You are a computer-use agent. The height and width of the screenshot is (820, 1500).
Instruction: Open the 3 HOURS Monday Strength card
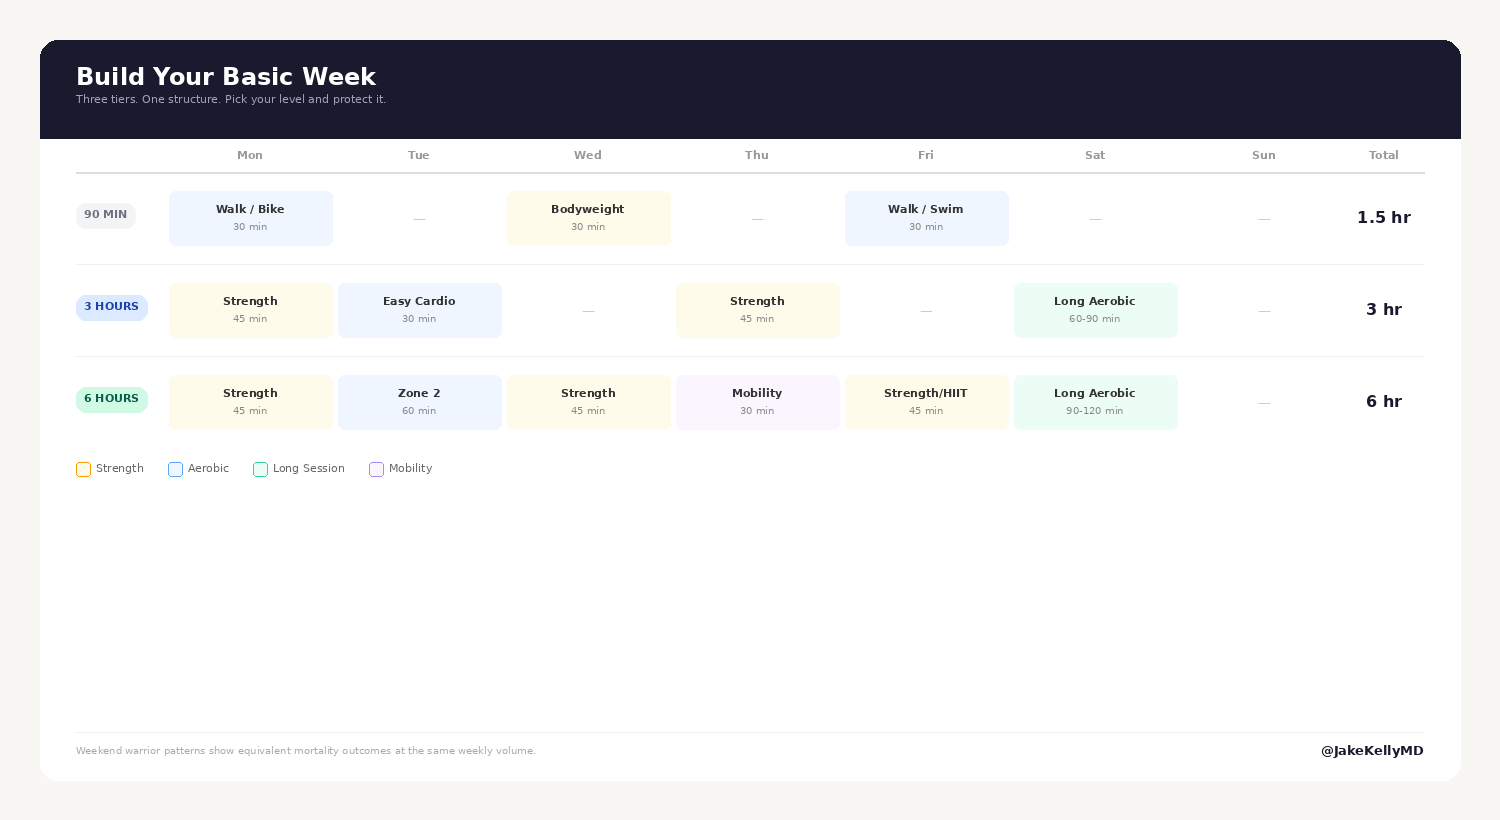(251, 310)
